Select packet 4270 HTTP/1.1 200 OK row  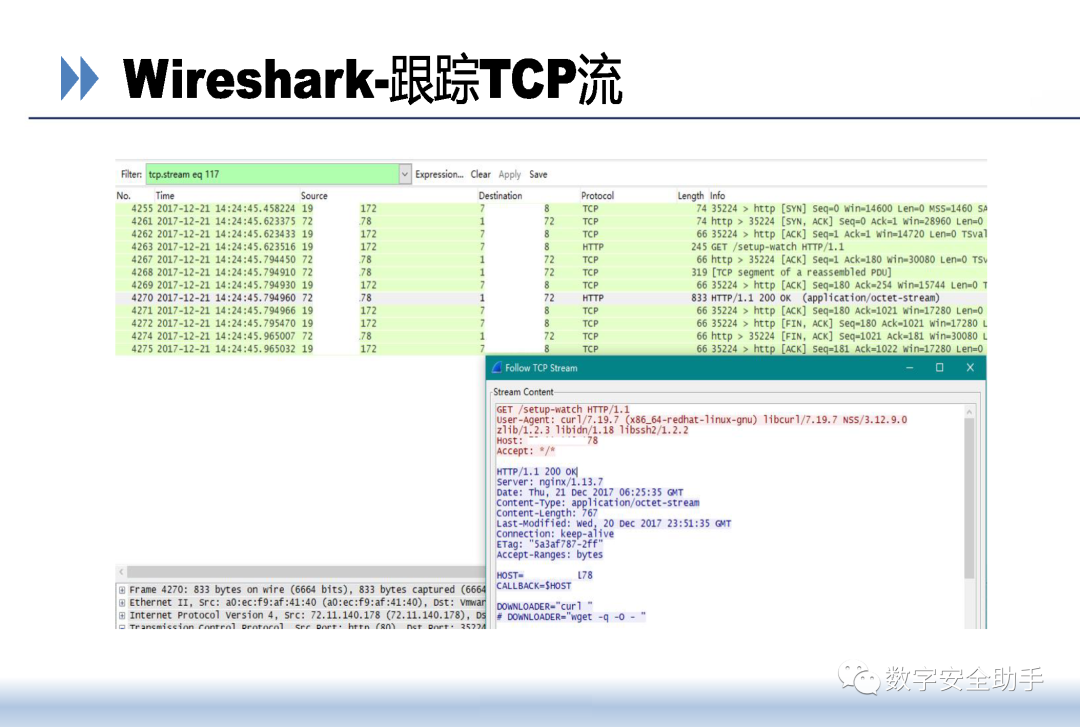pos(551,298)
